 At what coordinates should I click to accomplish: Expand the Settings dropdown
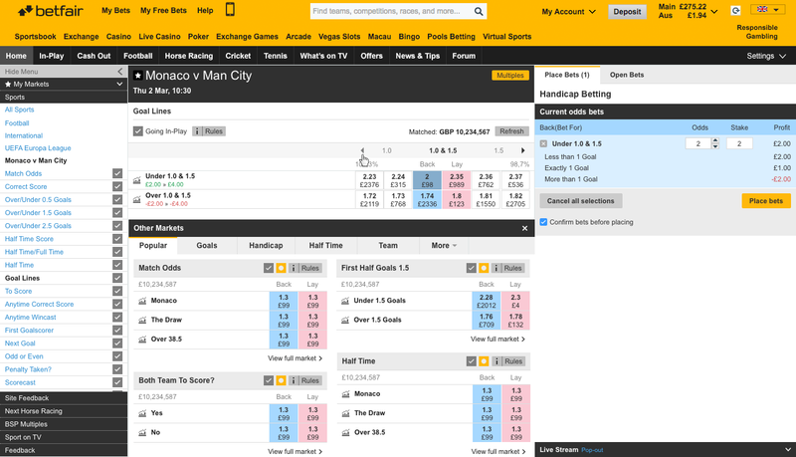point(766,56)
